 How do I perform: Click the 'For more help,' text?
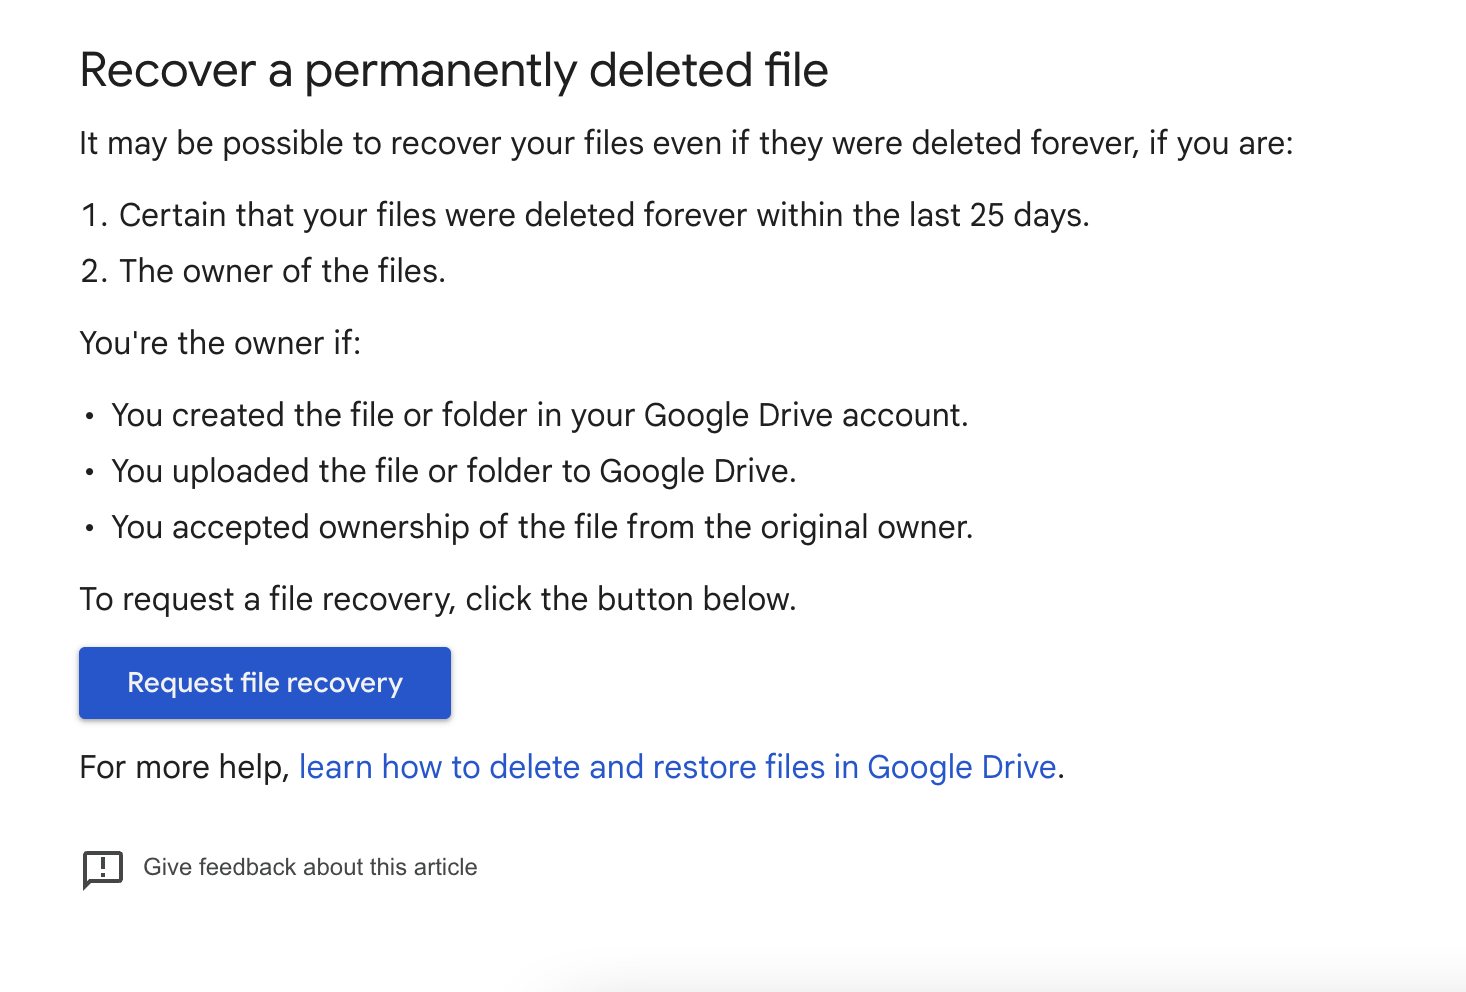(184, 767)
